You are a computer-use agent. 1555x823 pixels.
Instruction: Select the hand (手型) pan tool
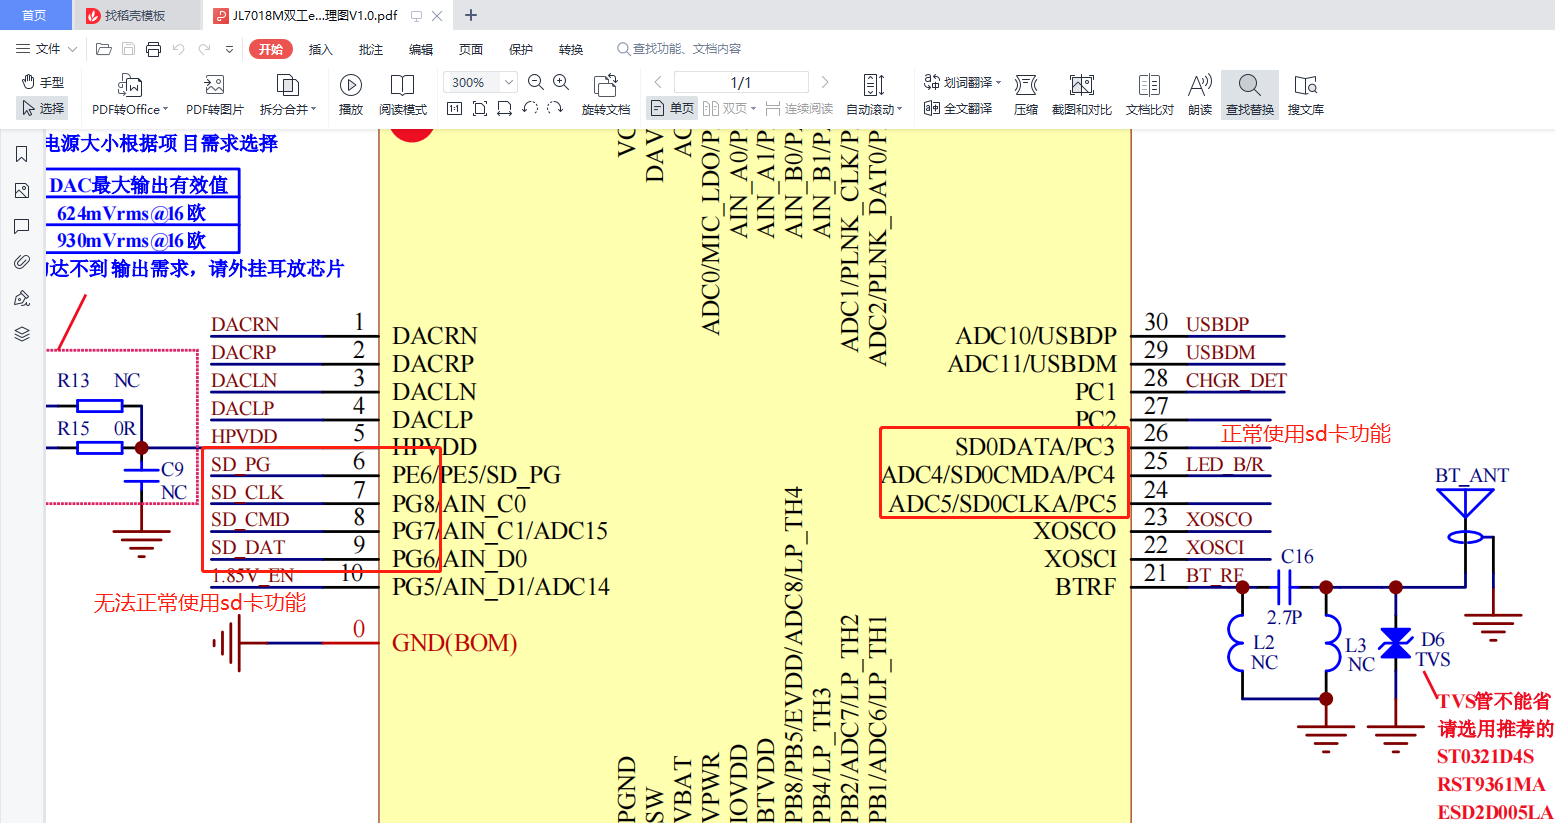[x=43, y=82]
